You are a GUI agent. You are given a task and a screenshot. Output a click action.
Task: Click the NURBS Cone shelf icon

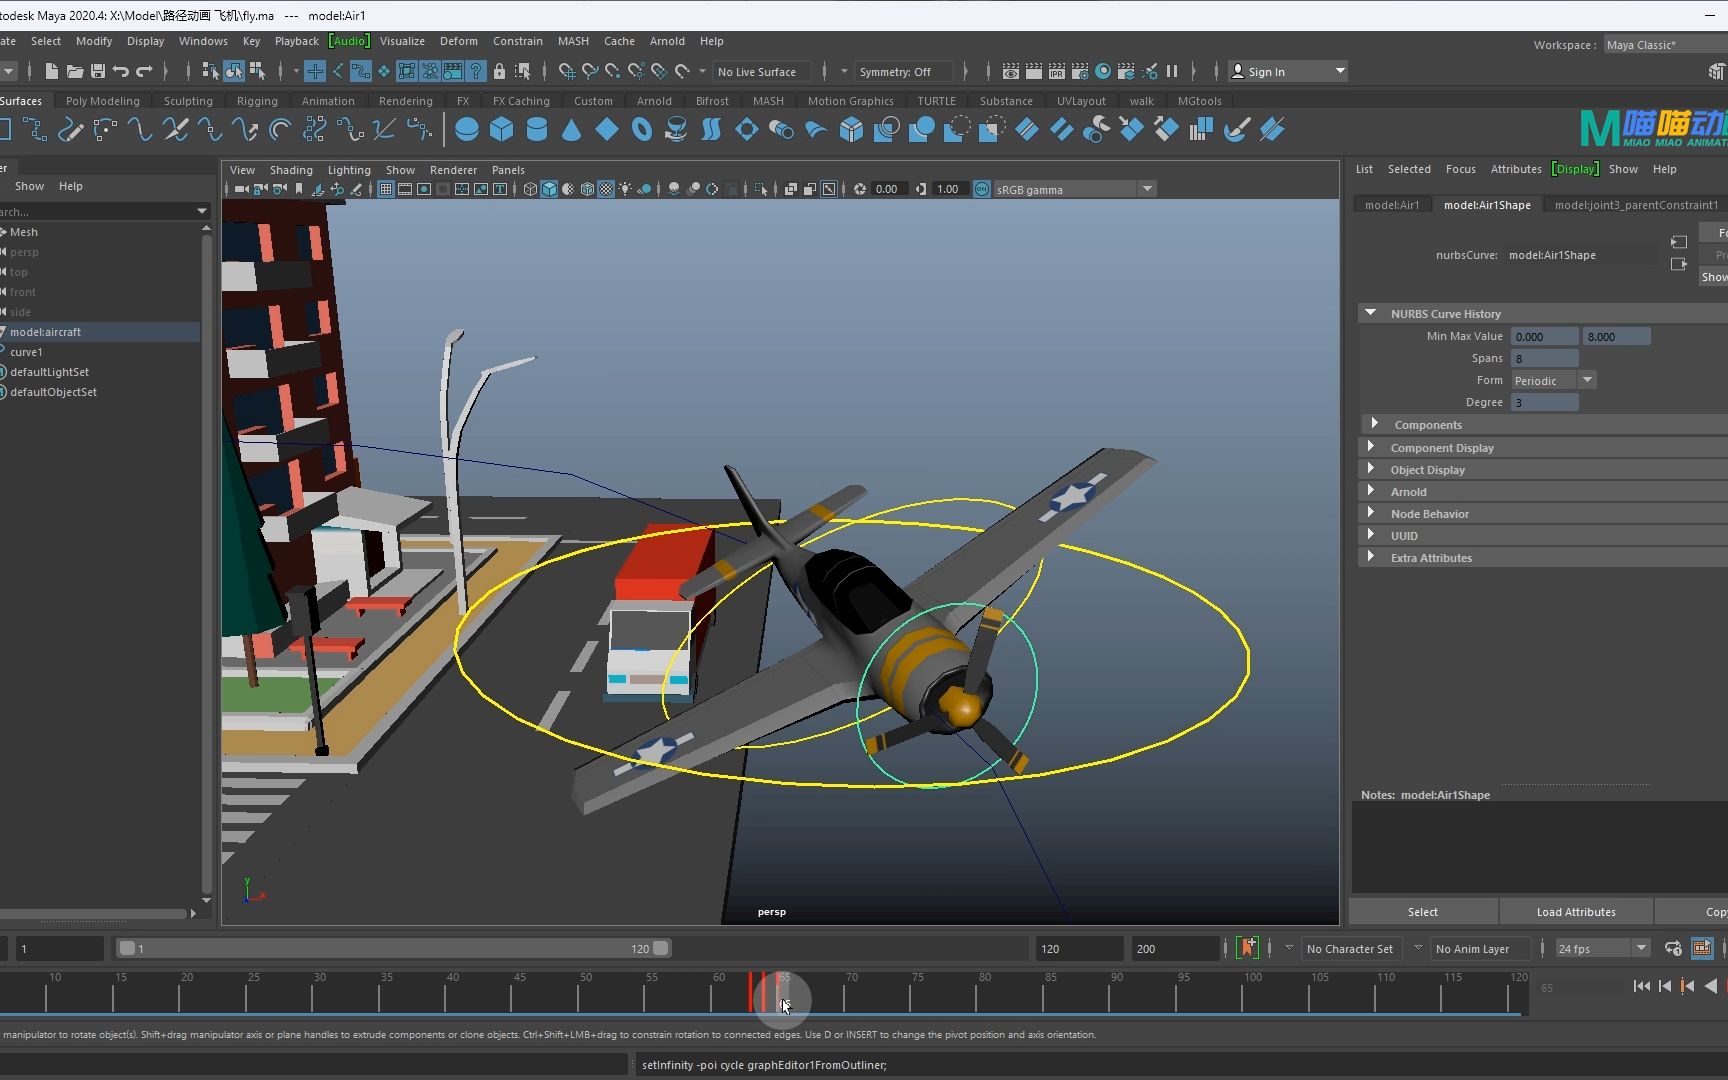pyautogui.click(x=571, y=130)
